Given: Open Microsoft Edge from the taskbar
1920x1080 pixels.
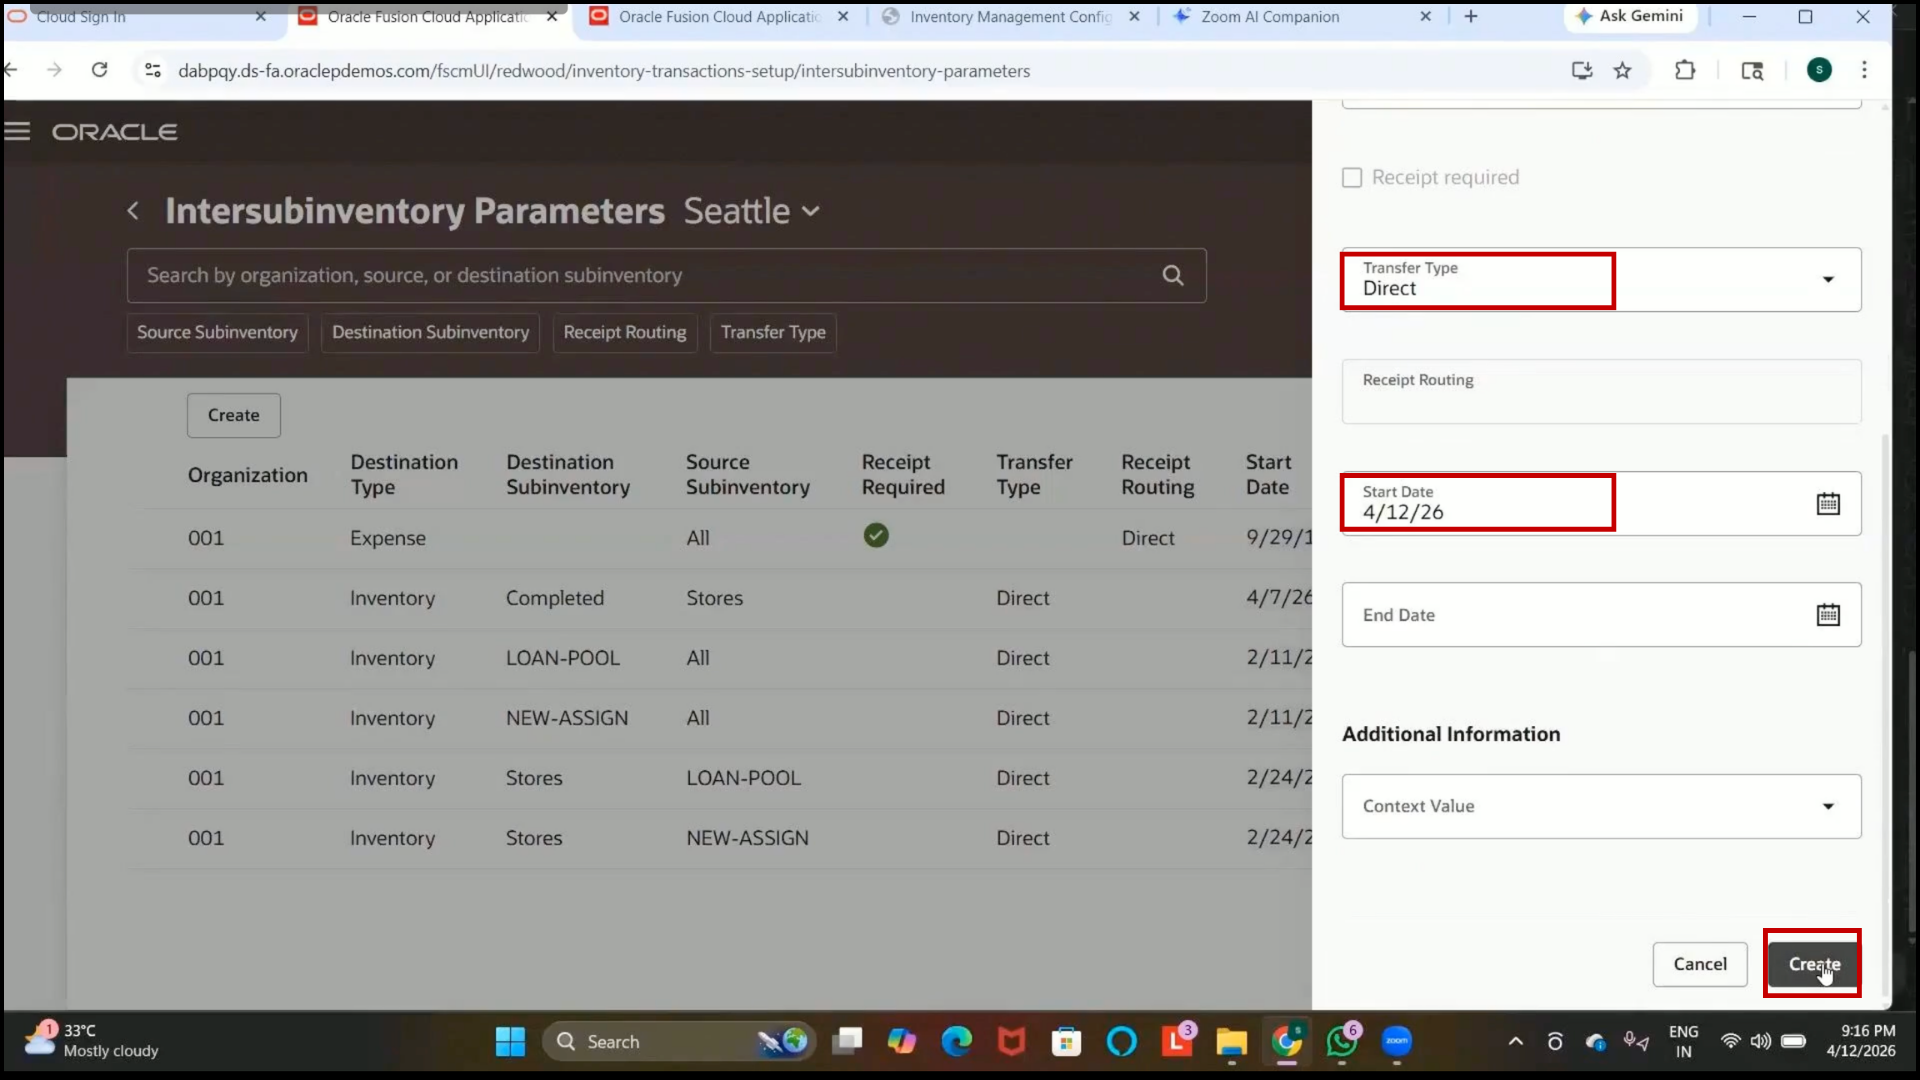Looking at the screenshot, I should [x=957, y=1042].
